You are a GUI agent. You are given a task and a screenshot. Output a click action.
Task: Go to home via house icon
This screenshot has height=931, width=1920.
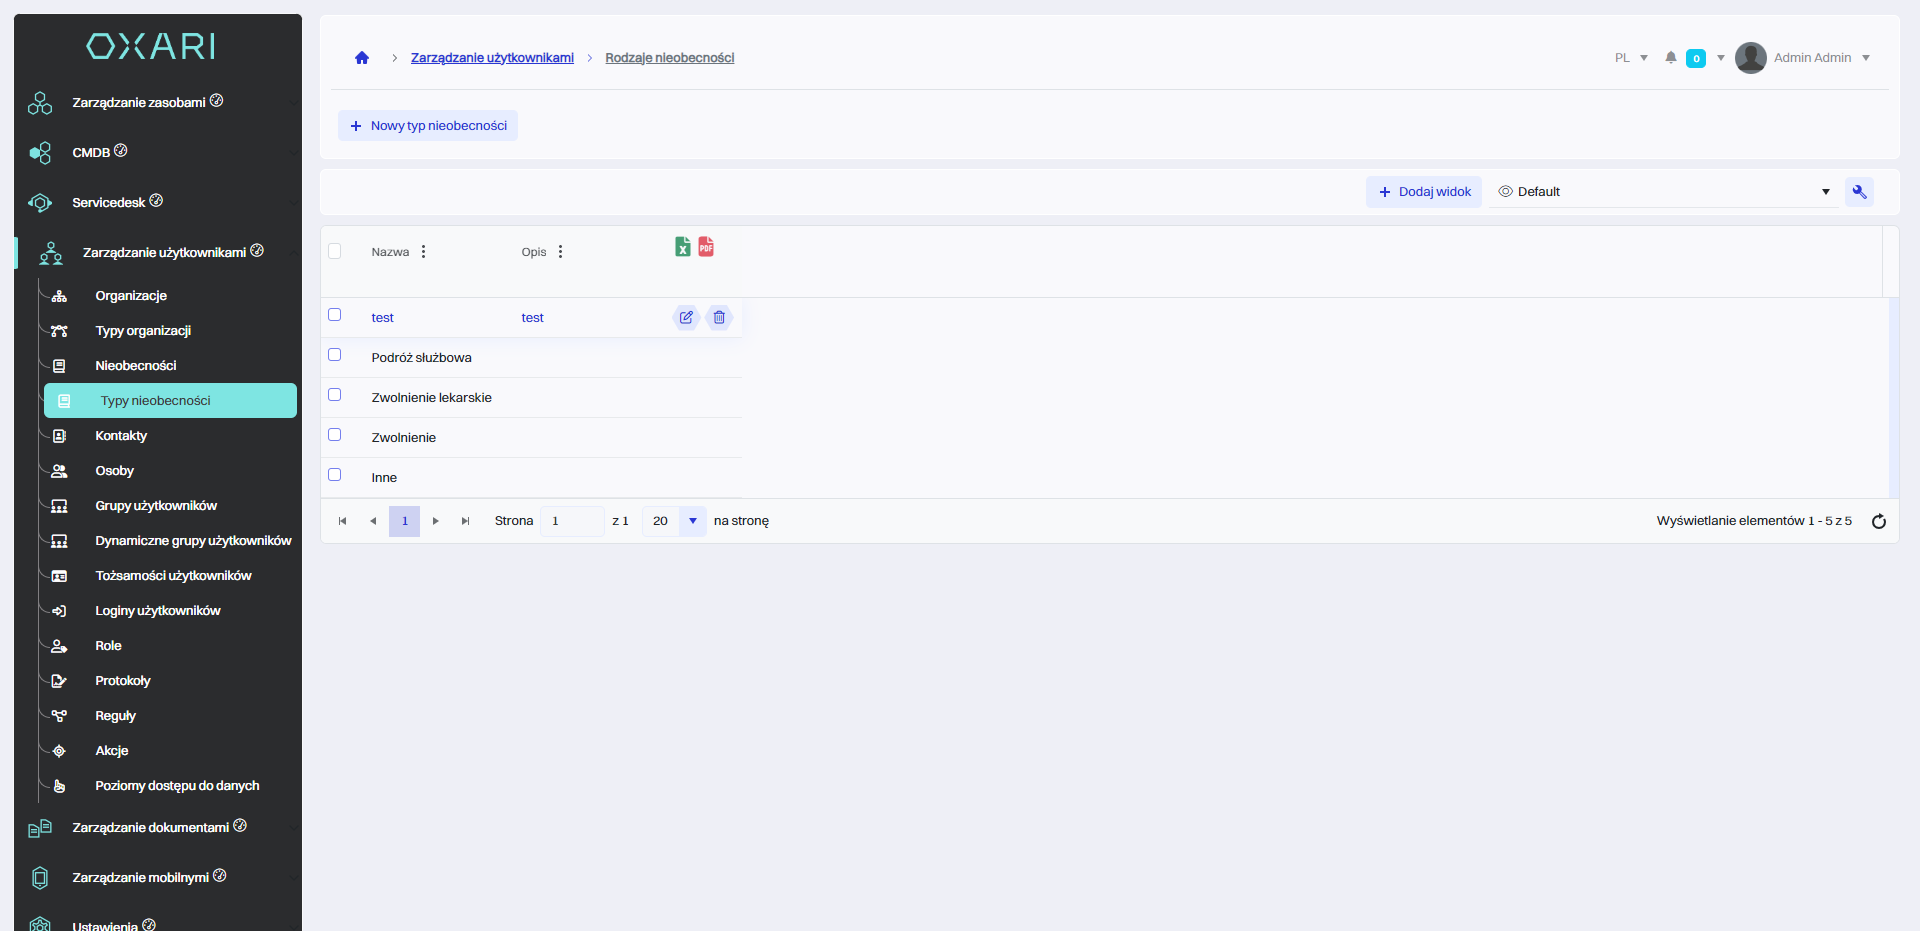click(362, 58)
